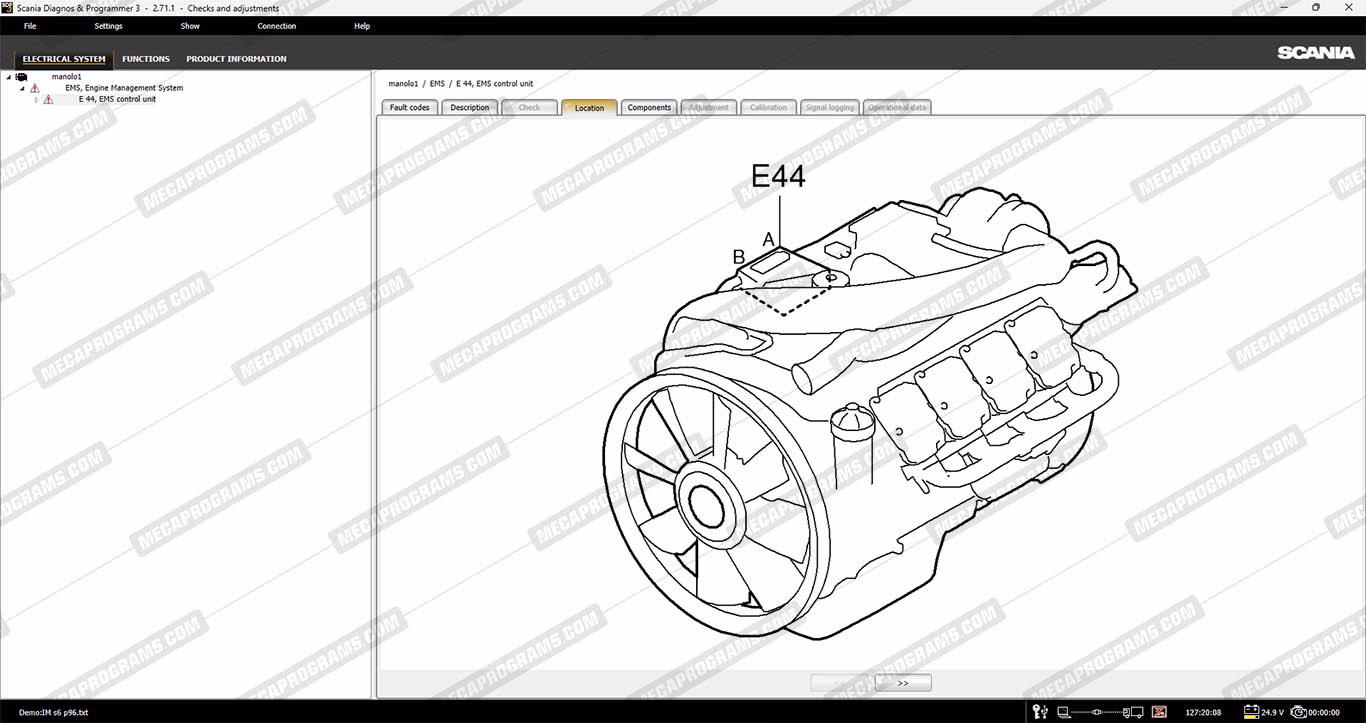Screen dimensions: 1366x723
Task: Click label B on the engine diagram
Action: click(x=739, y=257)
